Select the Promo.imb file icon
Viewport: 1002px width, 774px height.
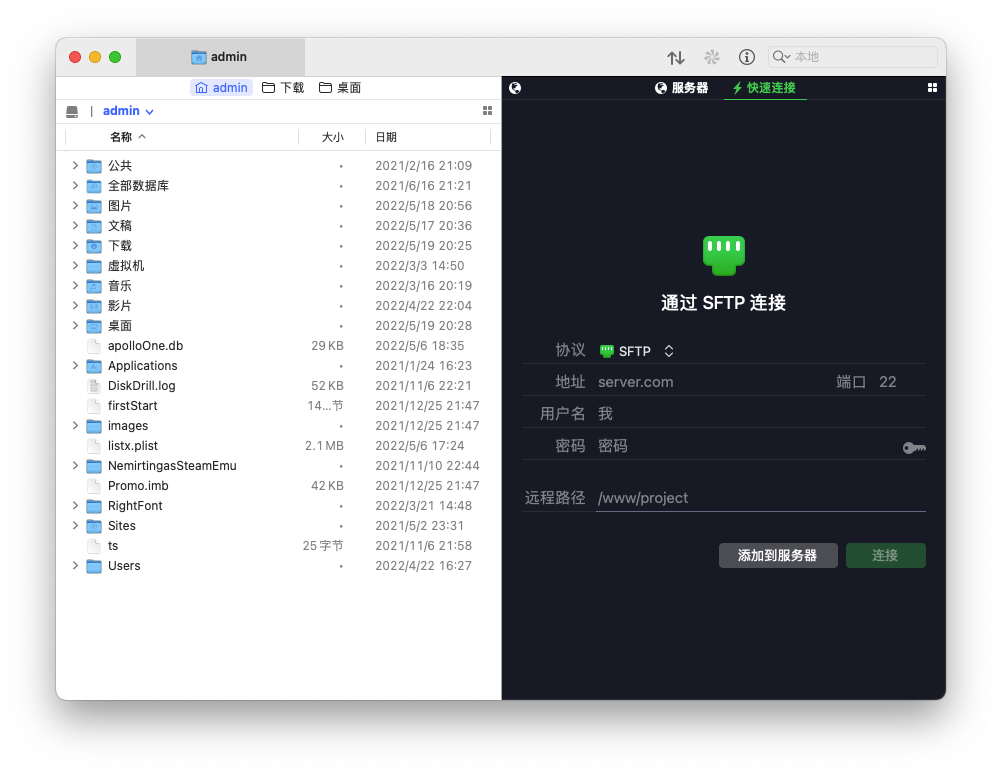[94, 486]
